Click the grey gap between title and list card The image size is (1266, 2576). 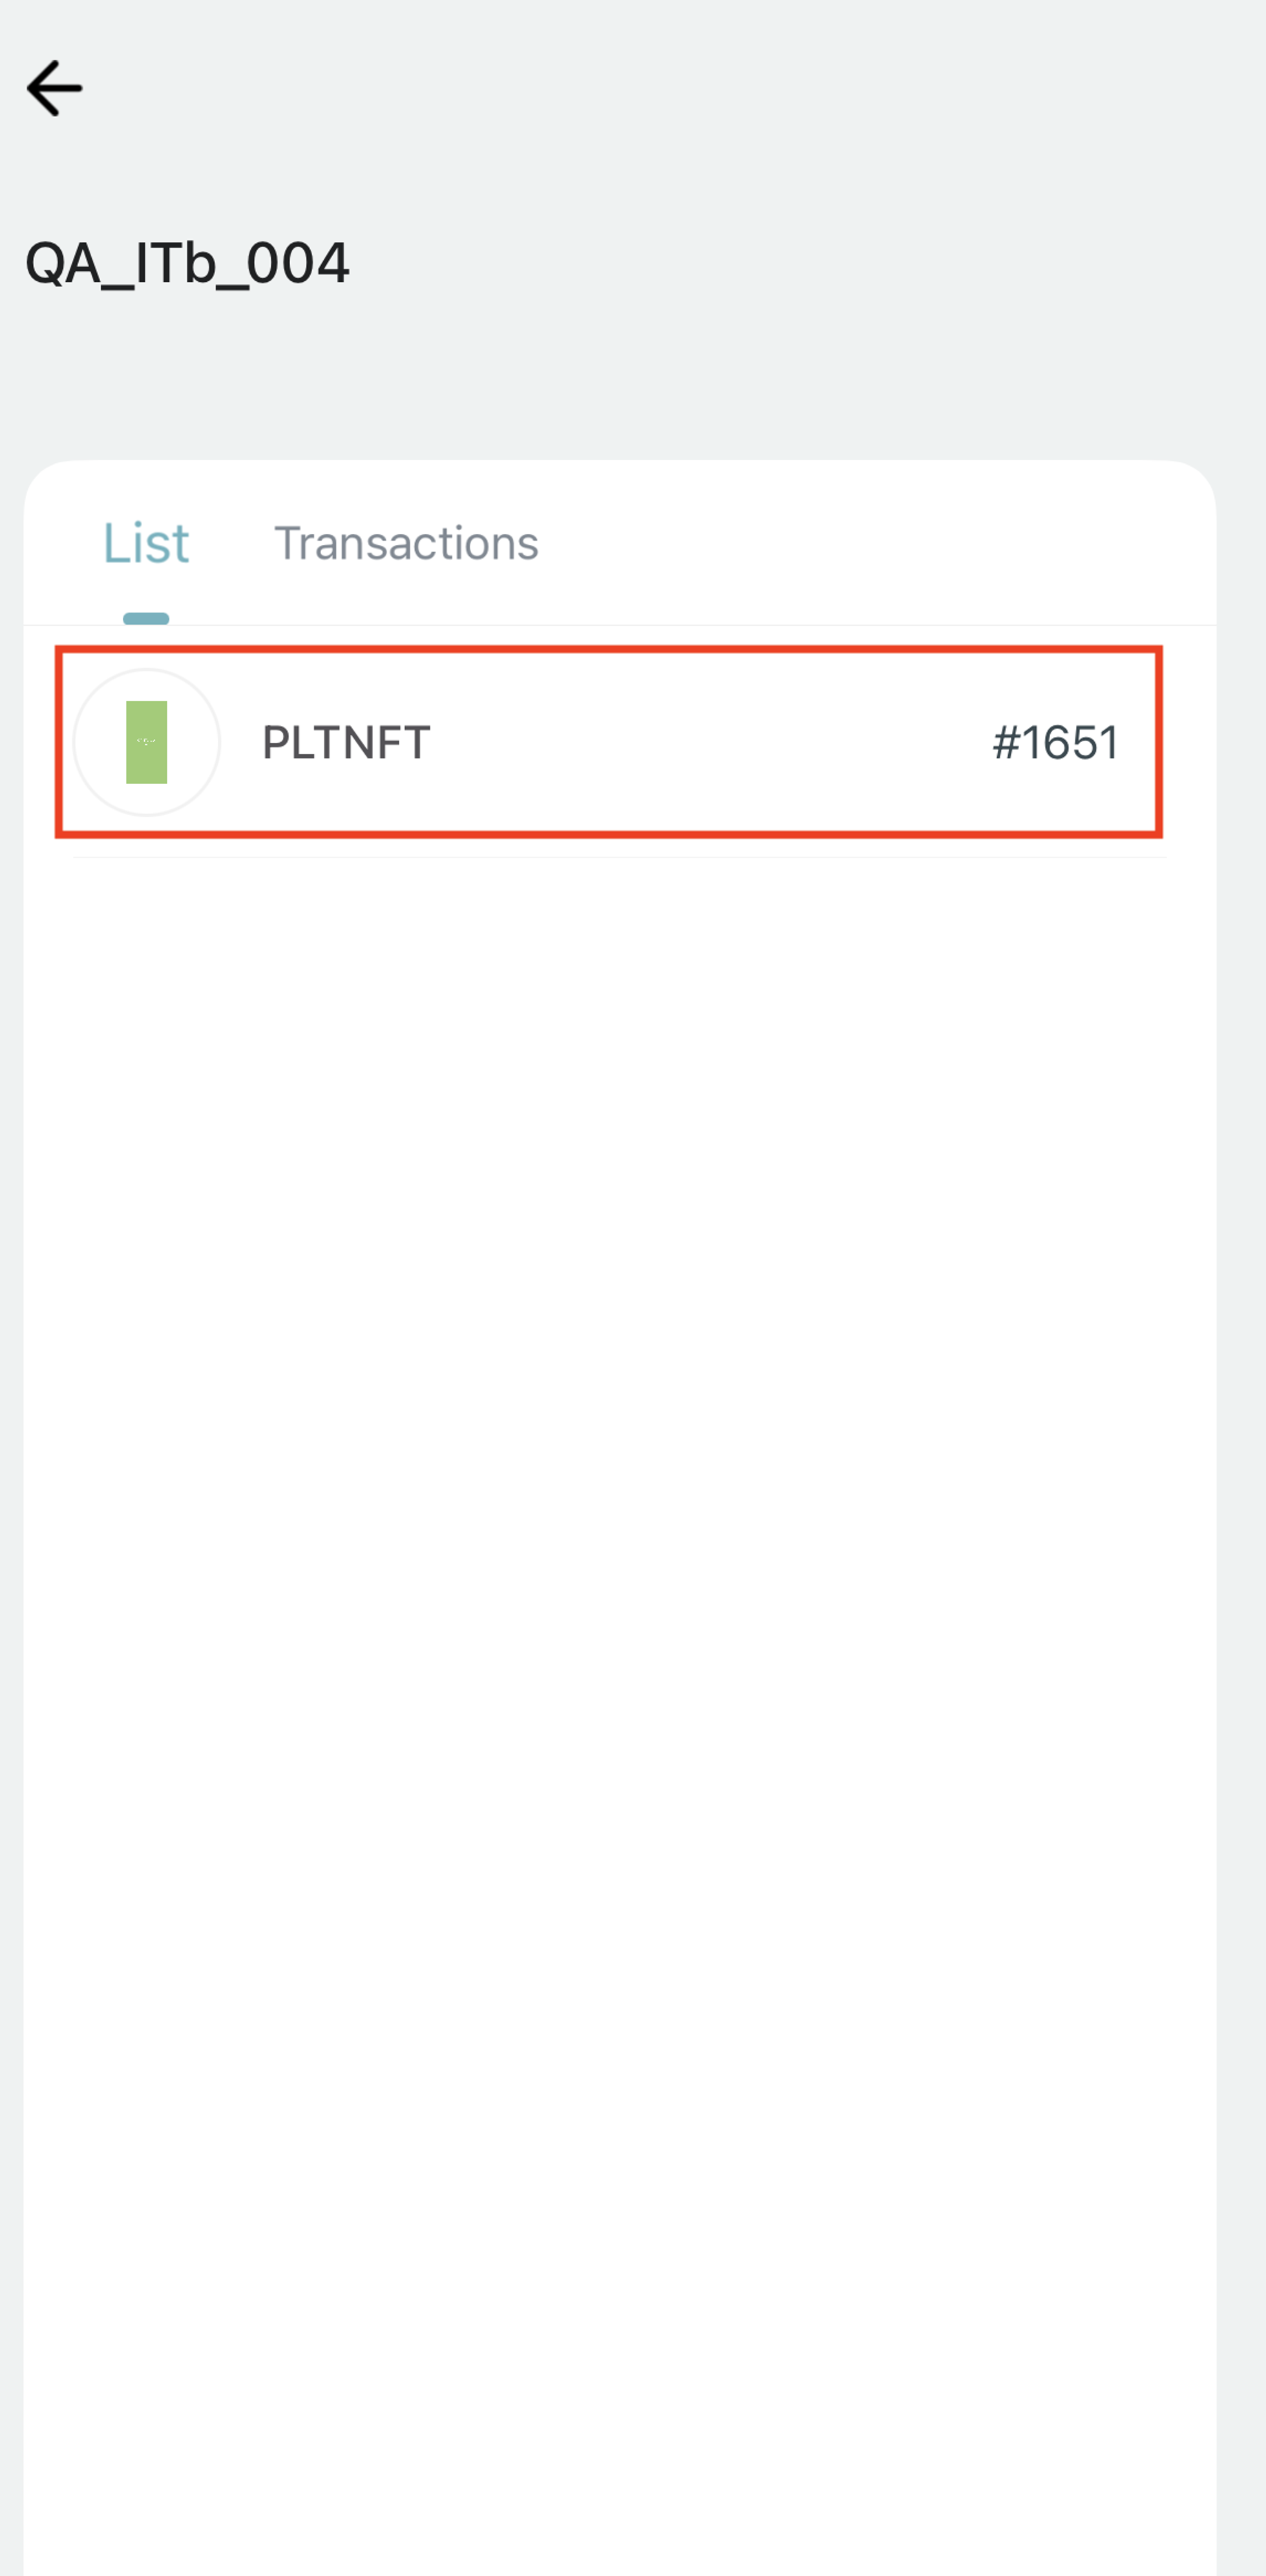(620, 390)
